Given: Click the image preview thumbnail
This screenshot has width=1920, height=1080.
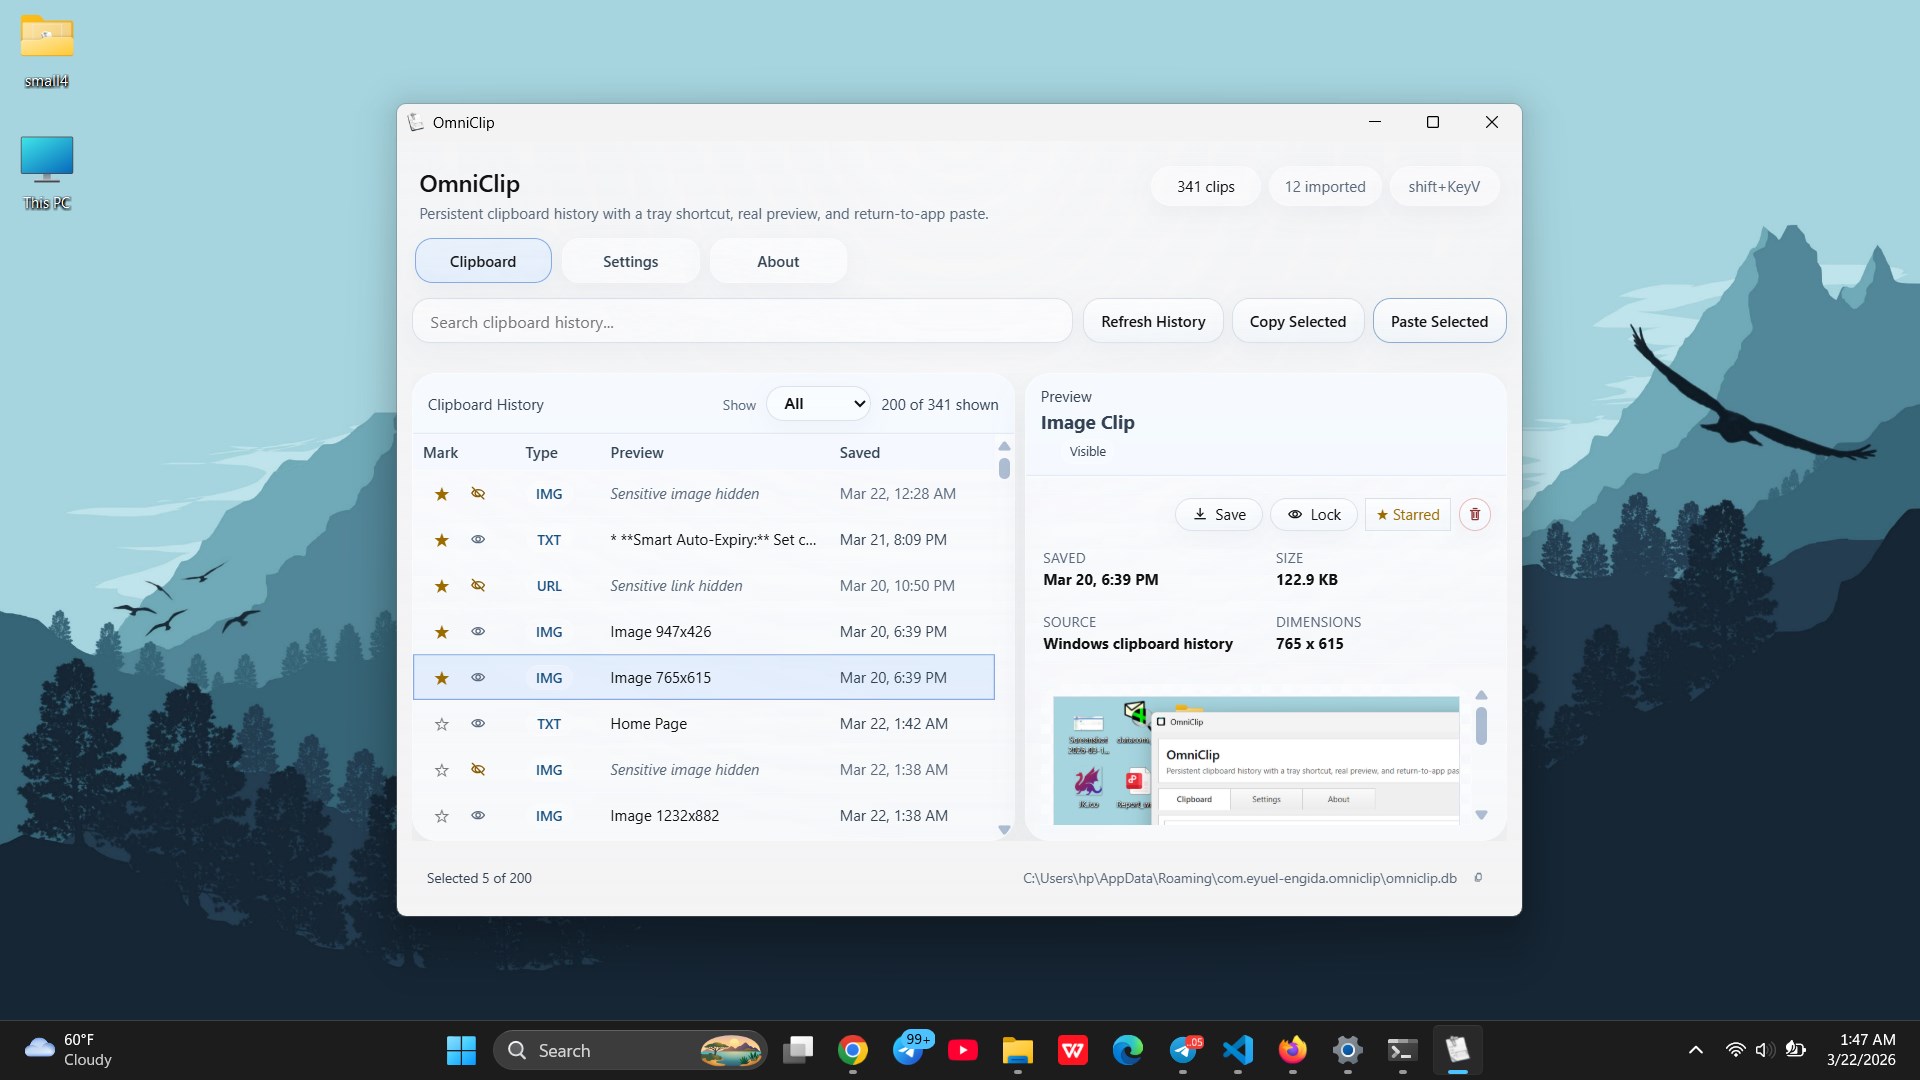Looking at the screenshot, I should (x=1256, y=760).
